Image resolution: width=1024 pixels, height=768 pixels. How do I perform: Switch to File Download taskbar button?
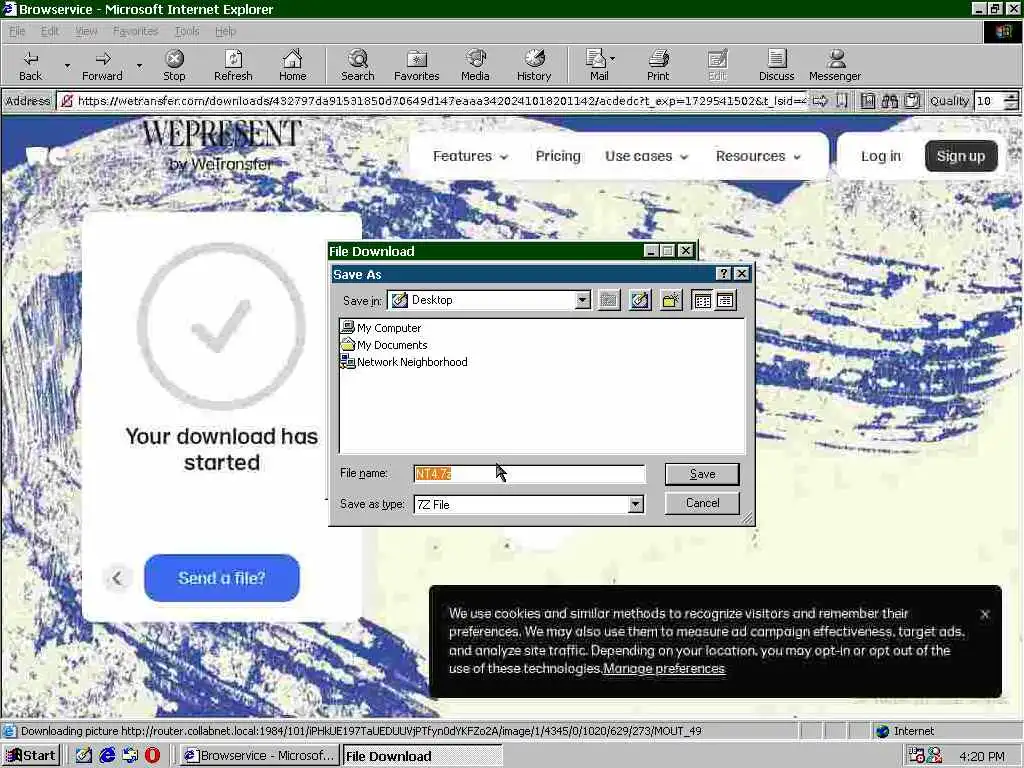point(423,756)
